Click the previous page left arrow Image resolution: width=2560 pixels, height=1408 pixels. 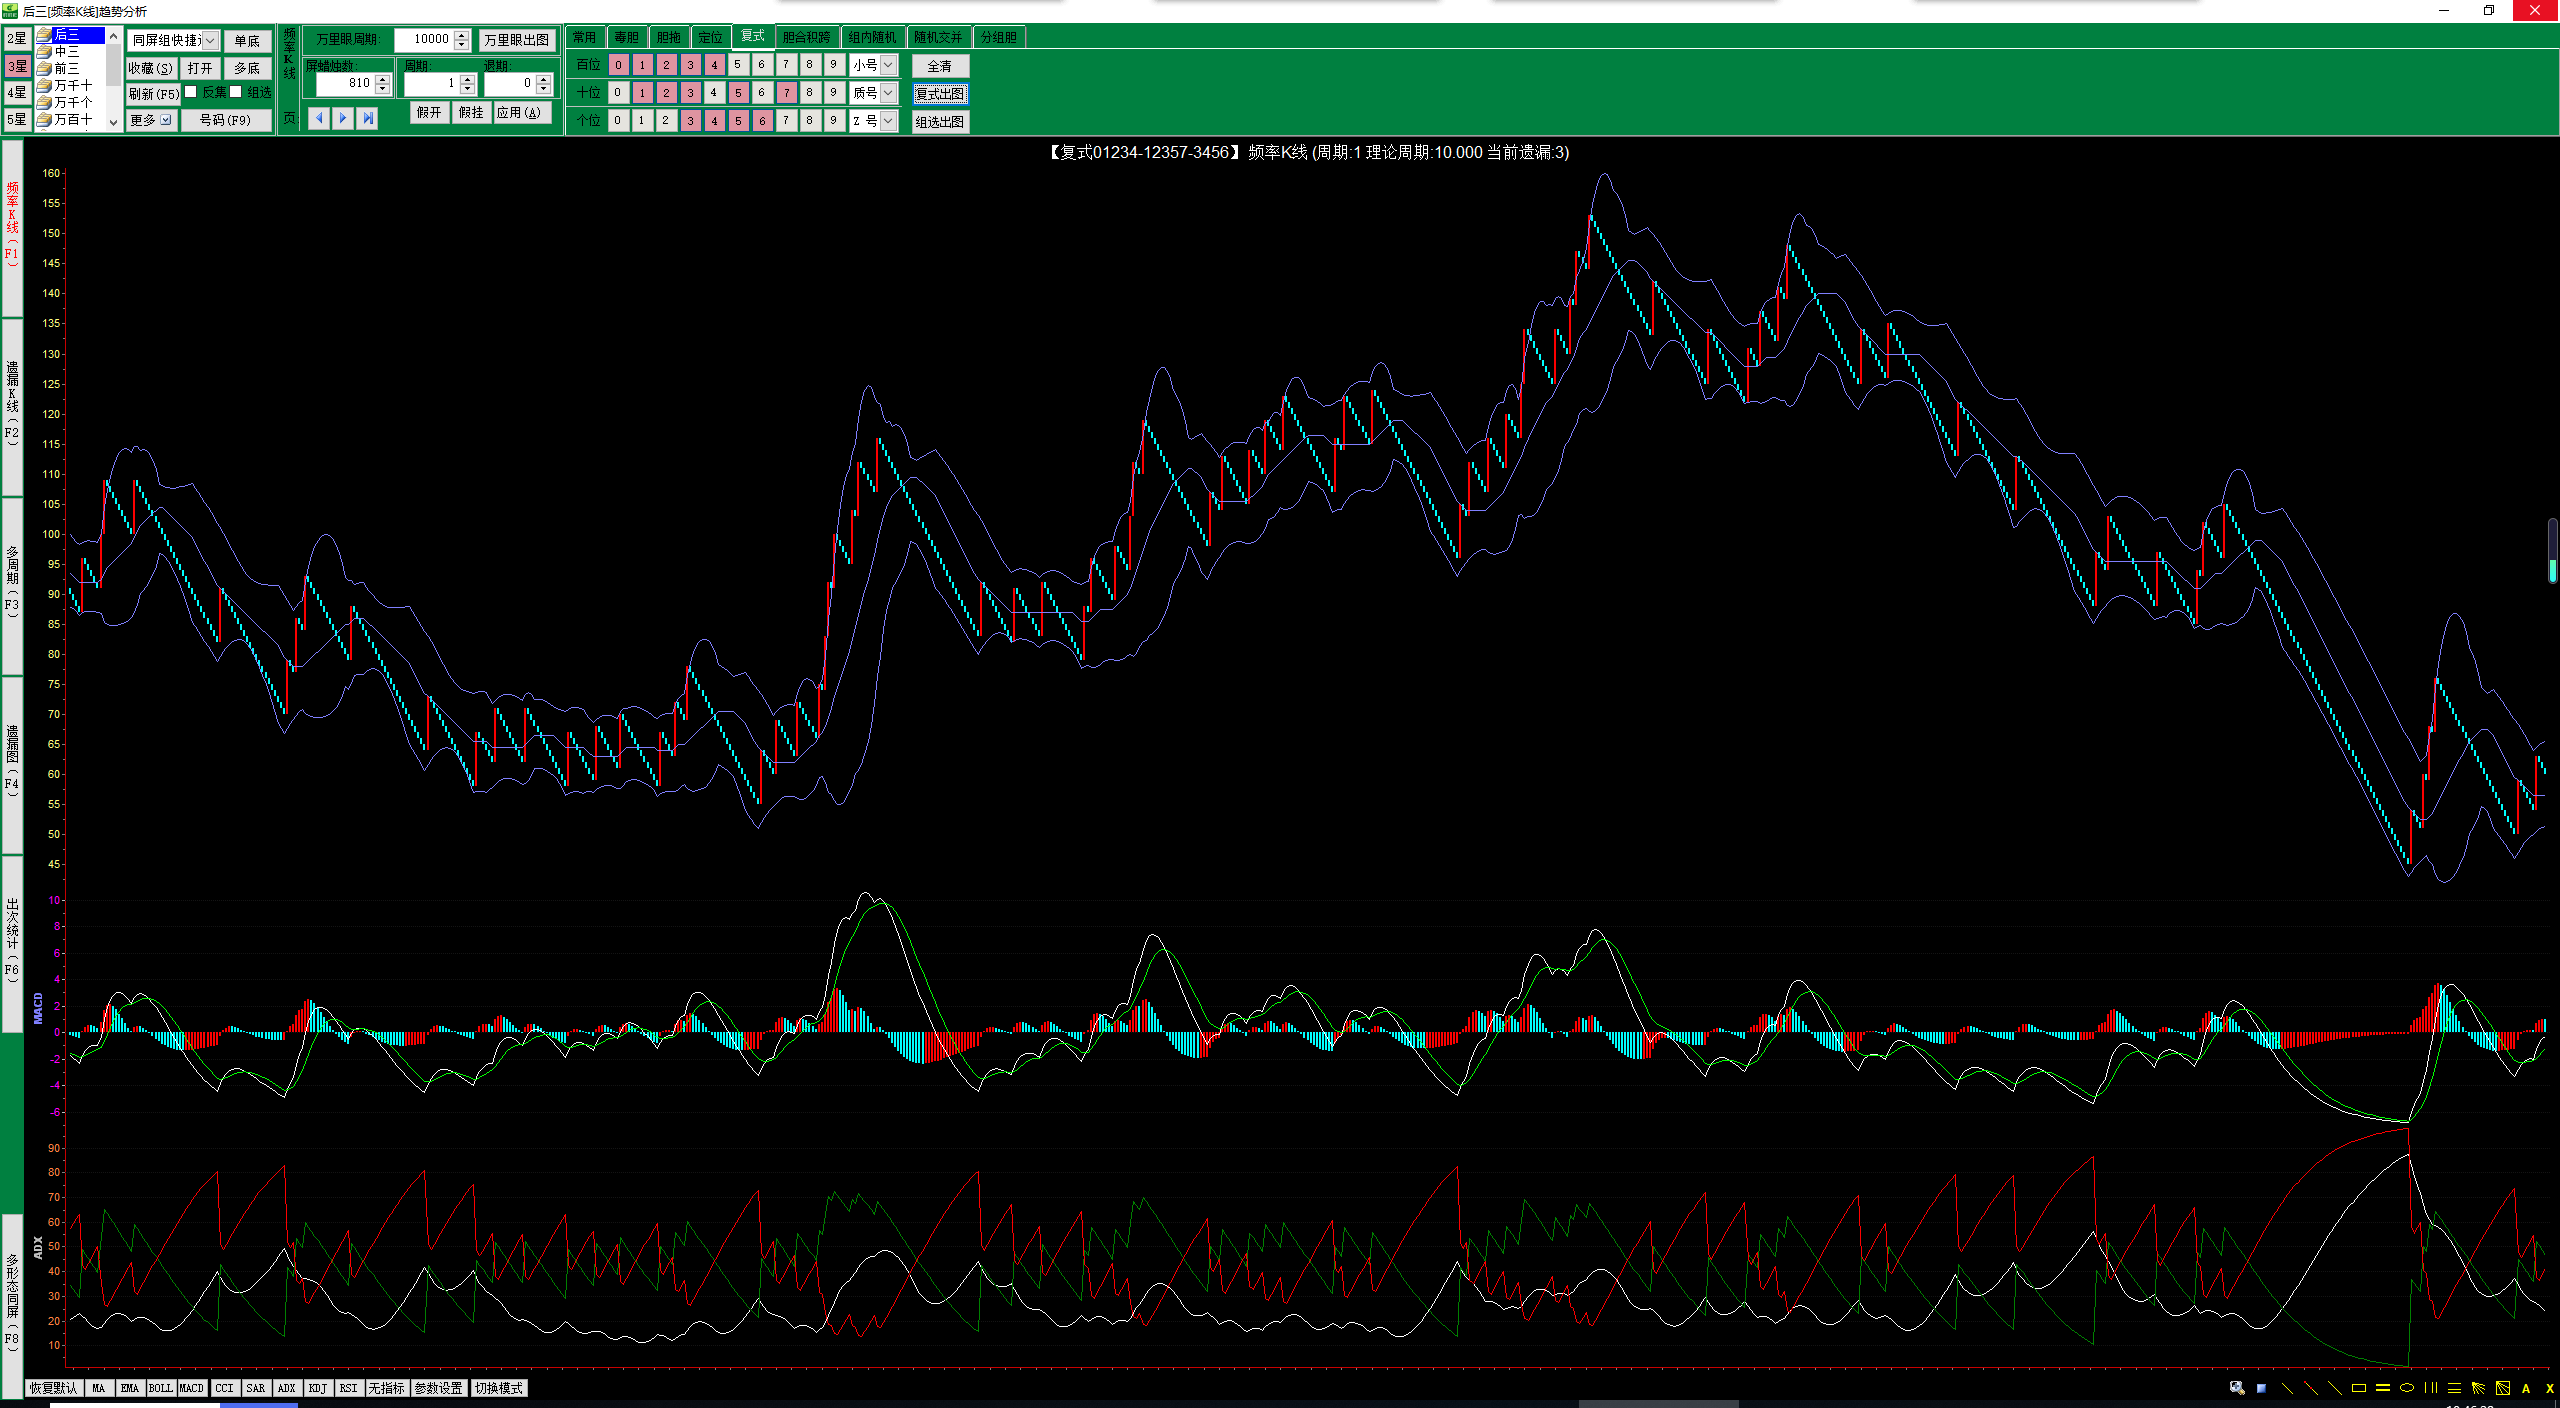(x=319, y=118)
